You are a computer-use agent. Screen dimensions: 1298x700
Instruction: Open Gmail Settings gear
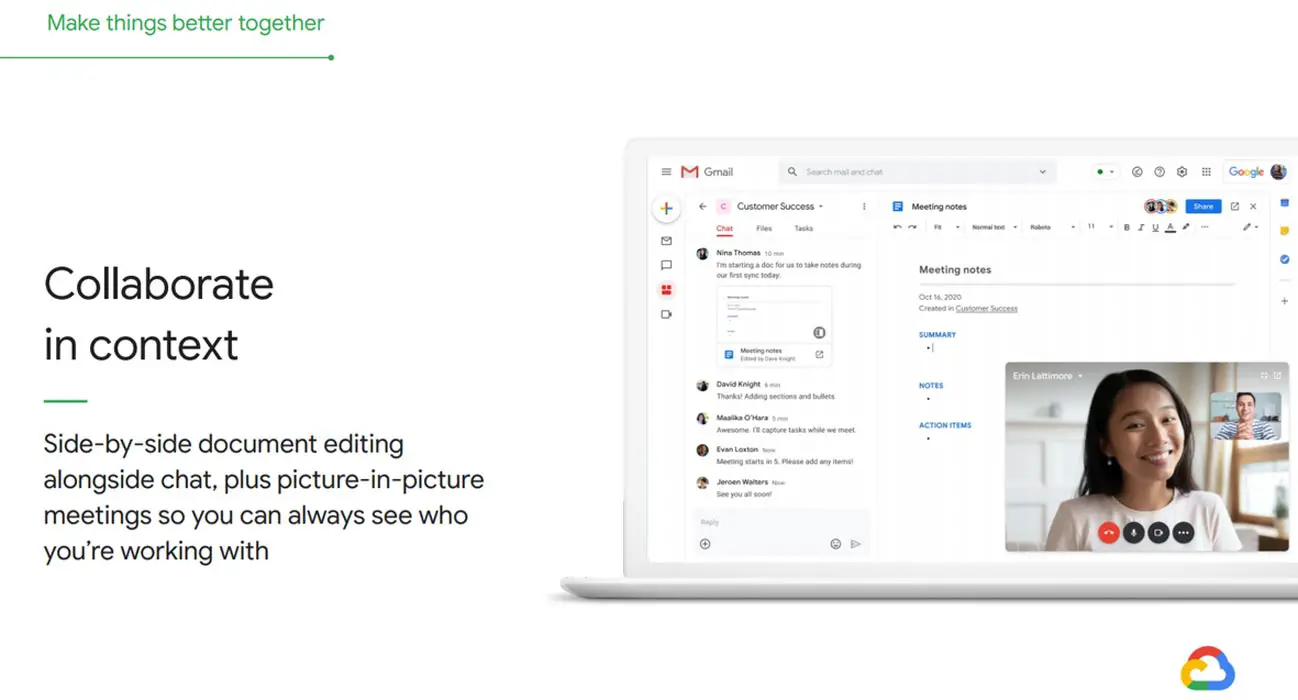(1182, 172)
